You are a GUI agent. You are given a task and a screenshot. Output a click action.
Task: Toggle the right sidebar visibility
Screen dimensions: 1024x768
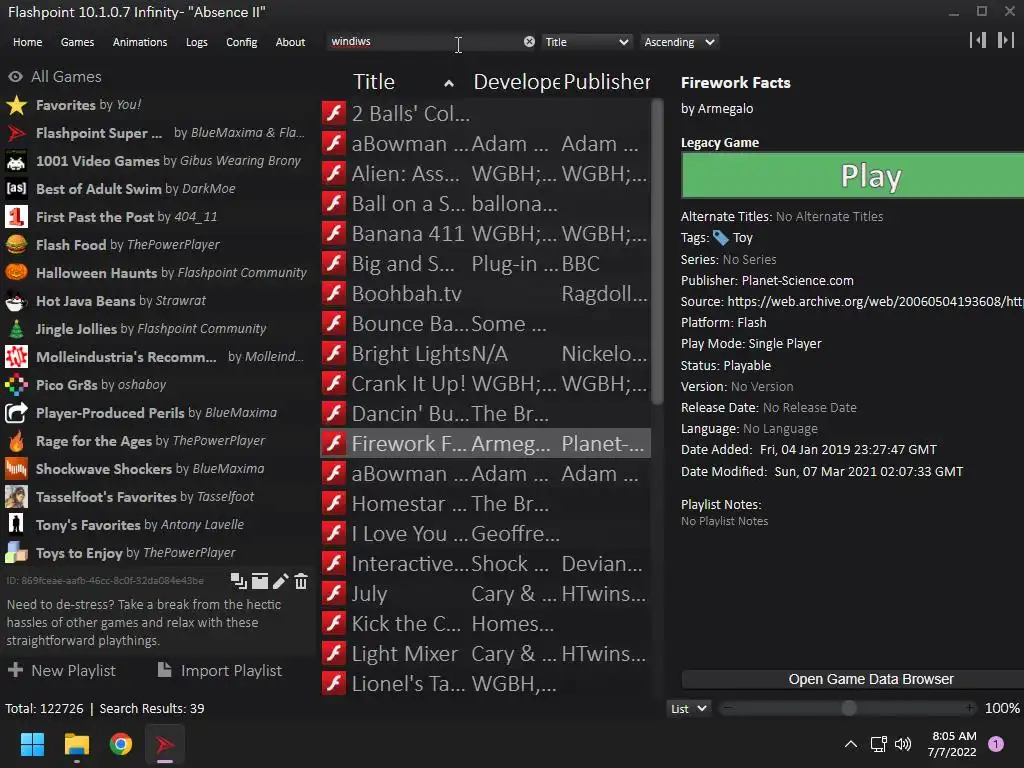(x=1006, y=40)
